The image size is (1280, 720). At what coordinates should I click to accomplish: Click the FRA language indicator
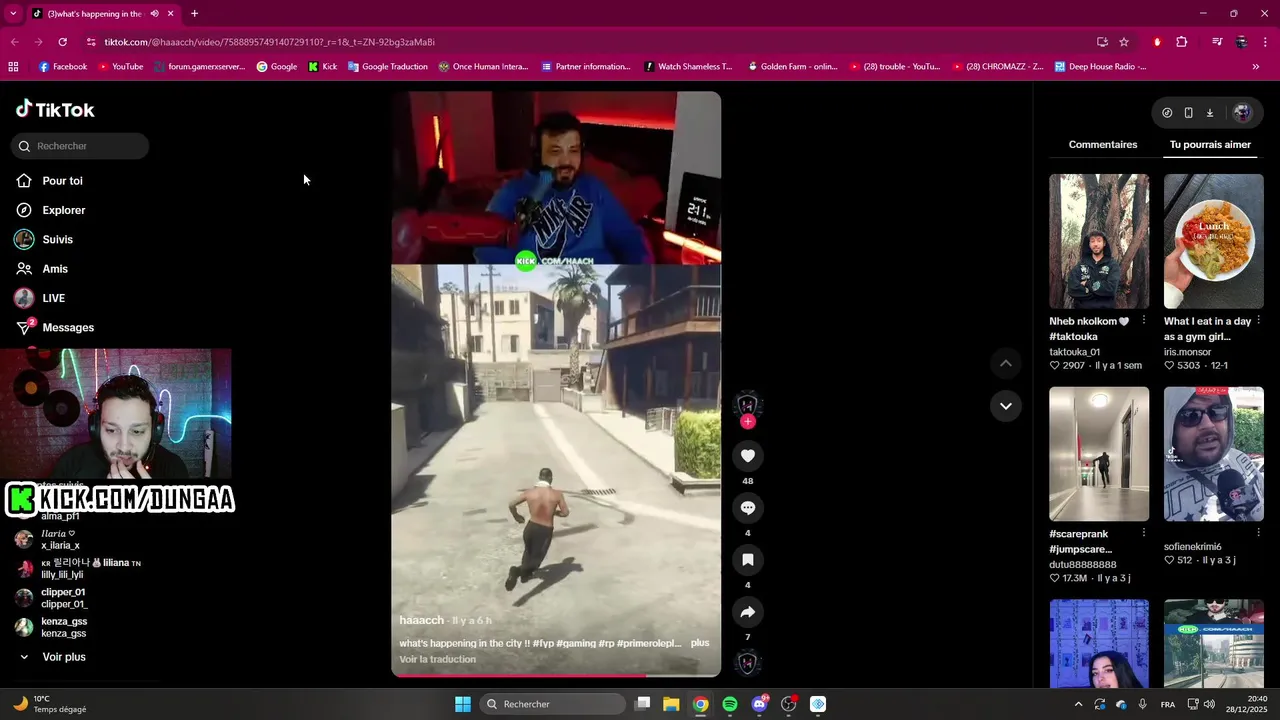1168,704
